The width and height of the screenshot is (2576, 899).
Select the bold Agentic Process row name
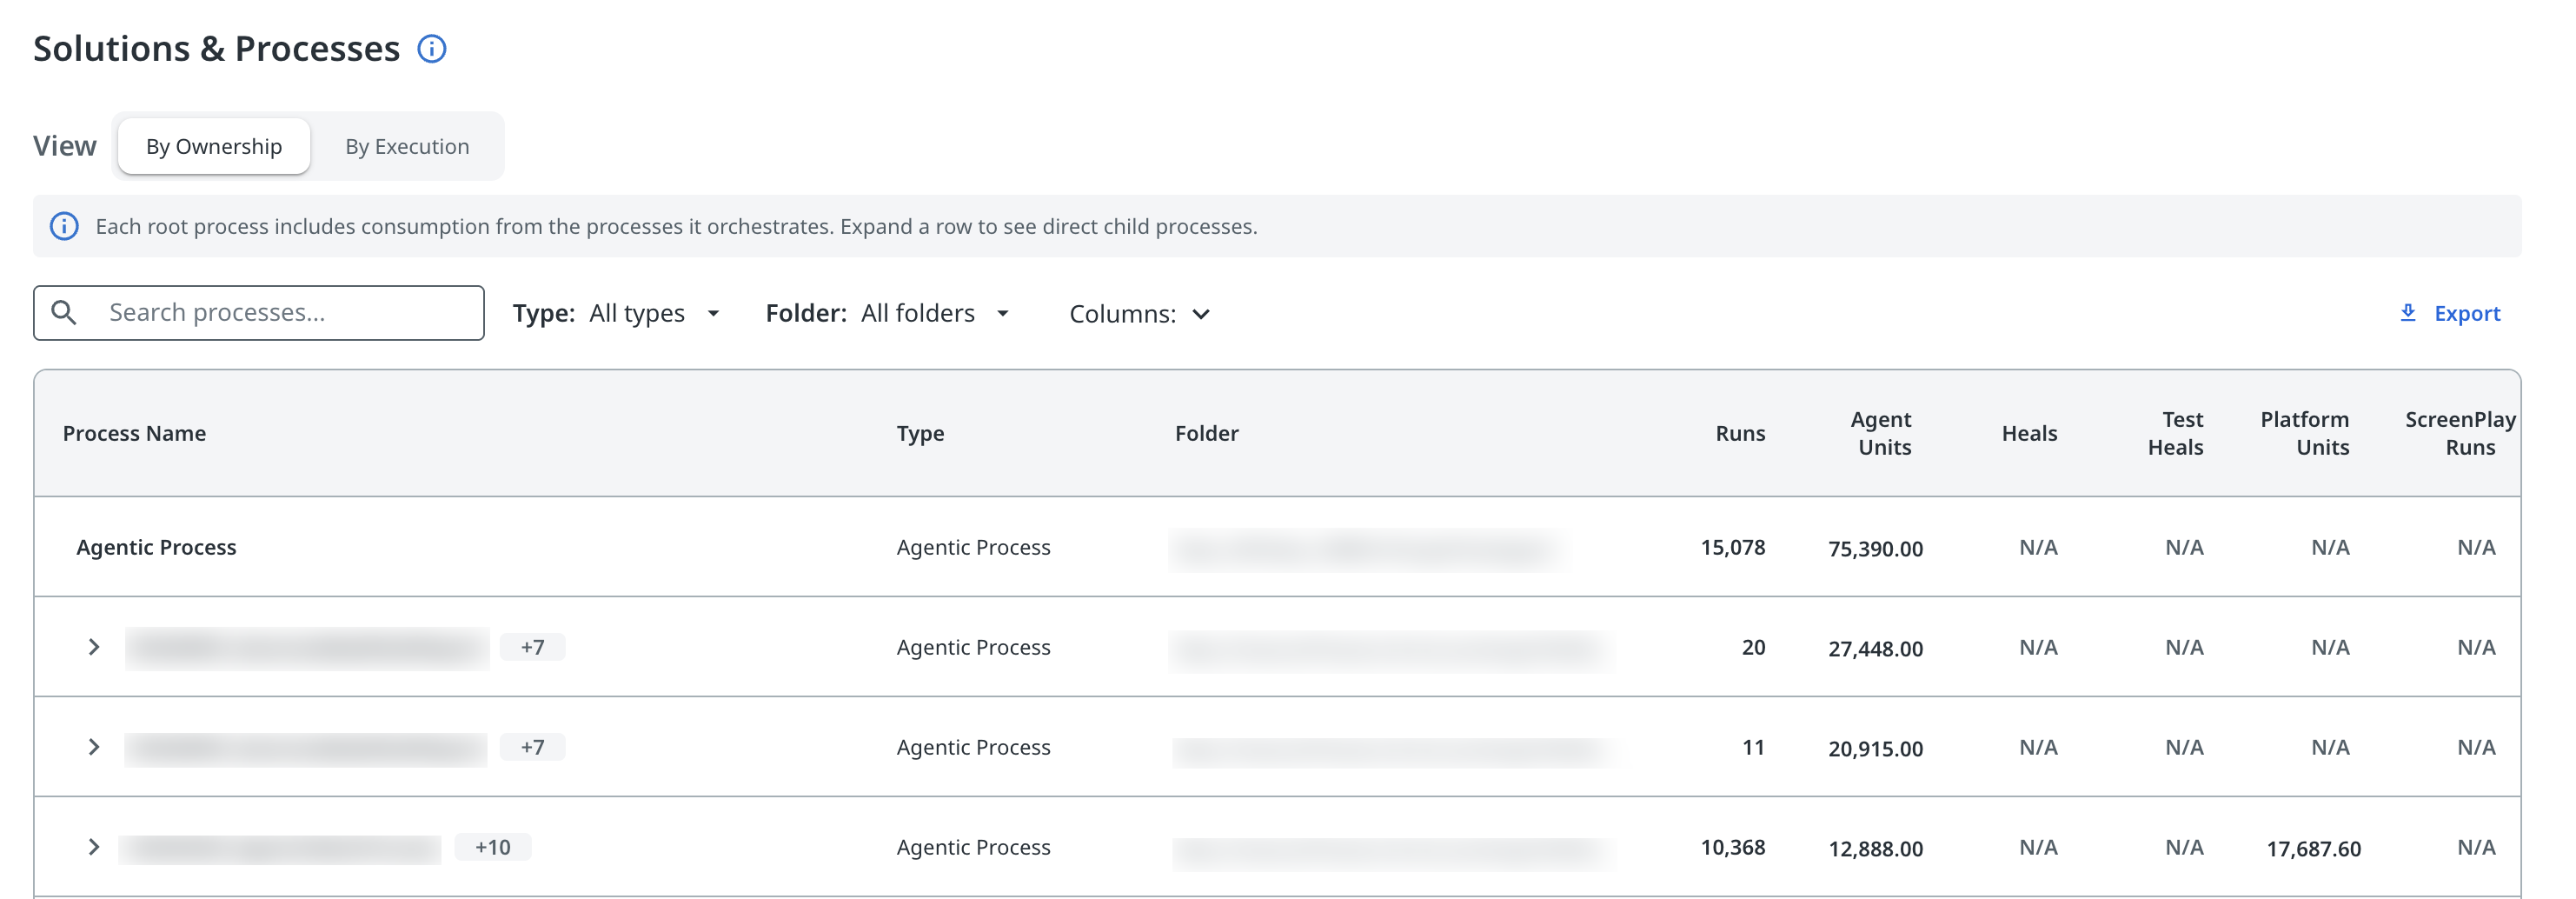[157, 548]
